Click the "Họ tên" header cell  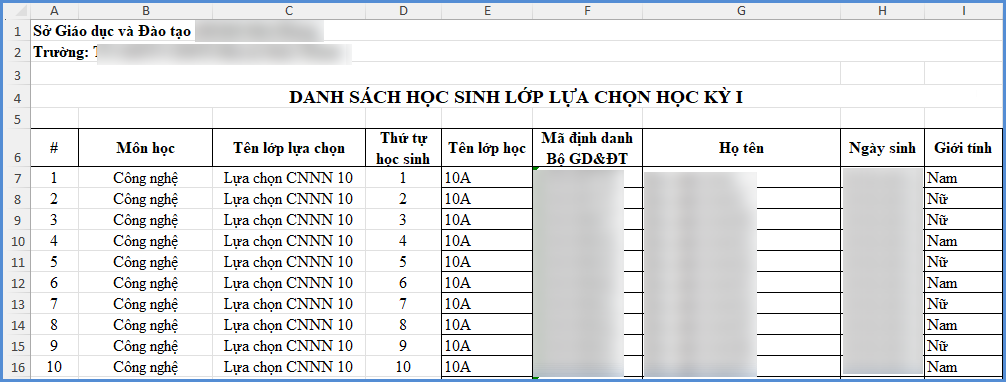[x=741, y=148]
